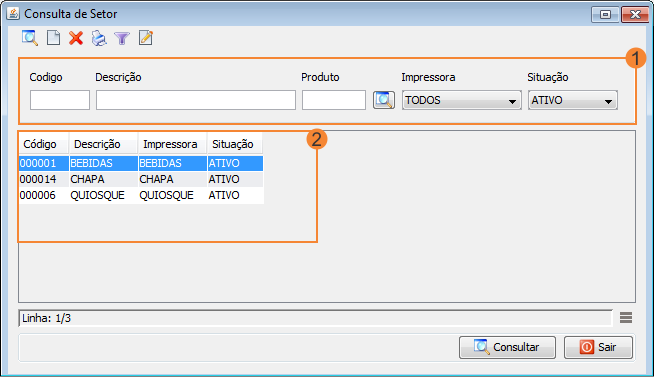Screen dimensions: 654x377
Task: Click the QUIOSQUE printer cell
Action: (172, 195)
